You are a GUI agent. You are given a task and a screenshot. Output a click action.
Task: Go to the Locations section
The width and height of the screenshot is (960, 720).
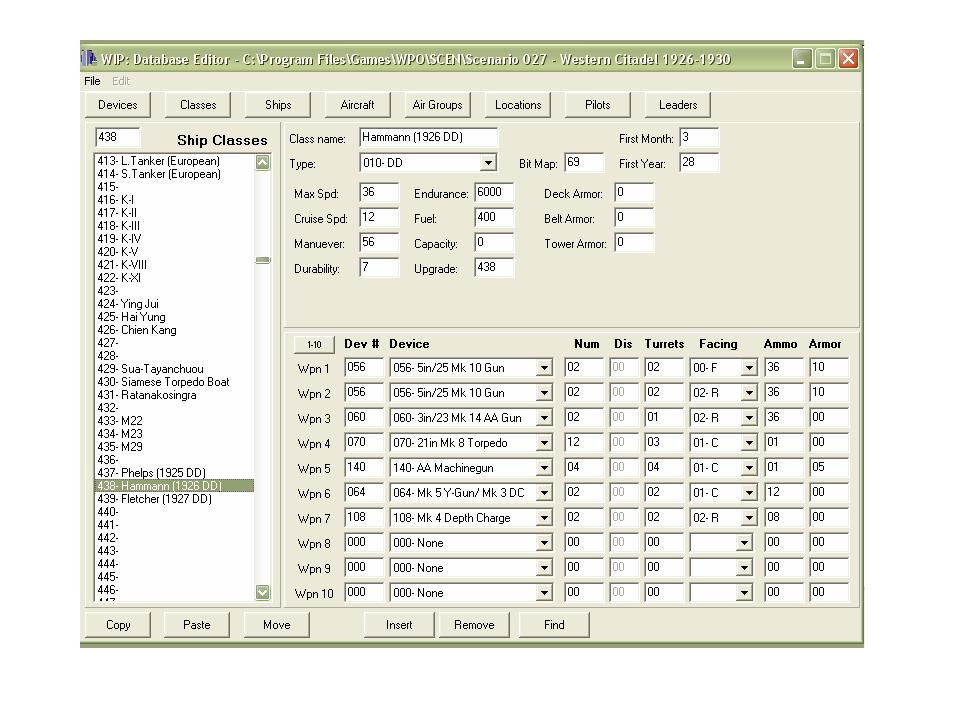518,105
